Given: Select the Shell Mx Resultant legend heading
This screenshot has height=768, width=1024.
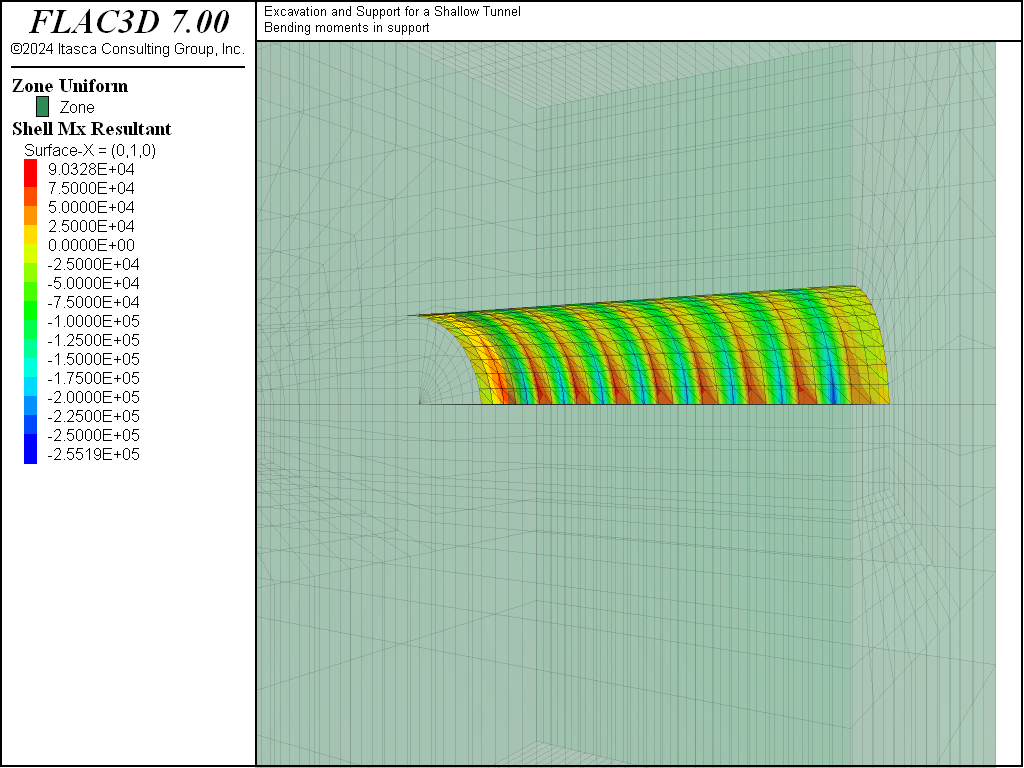Looking at the screenshot, I should (x=91, y=129).
